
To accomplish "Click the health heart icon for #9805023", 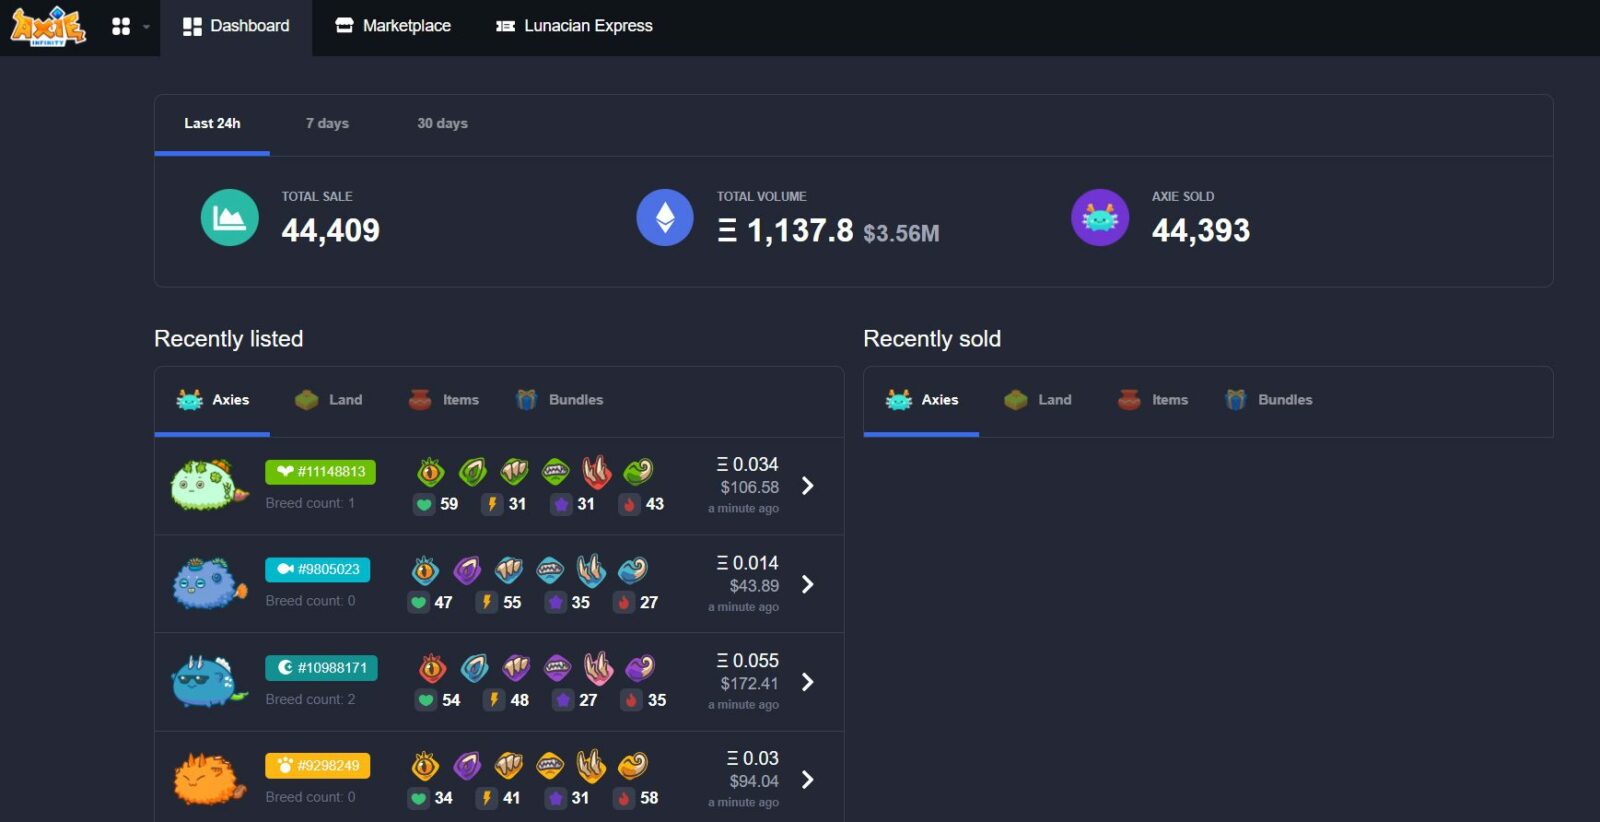I will pyautogui.click(x=418, y=603).
